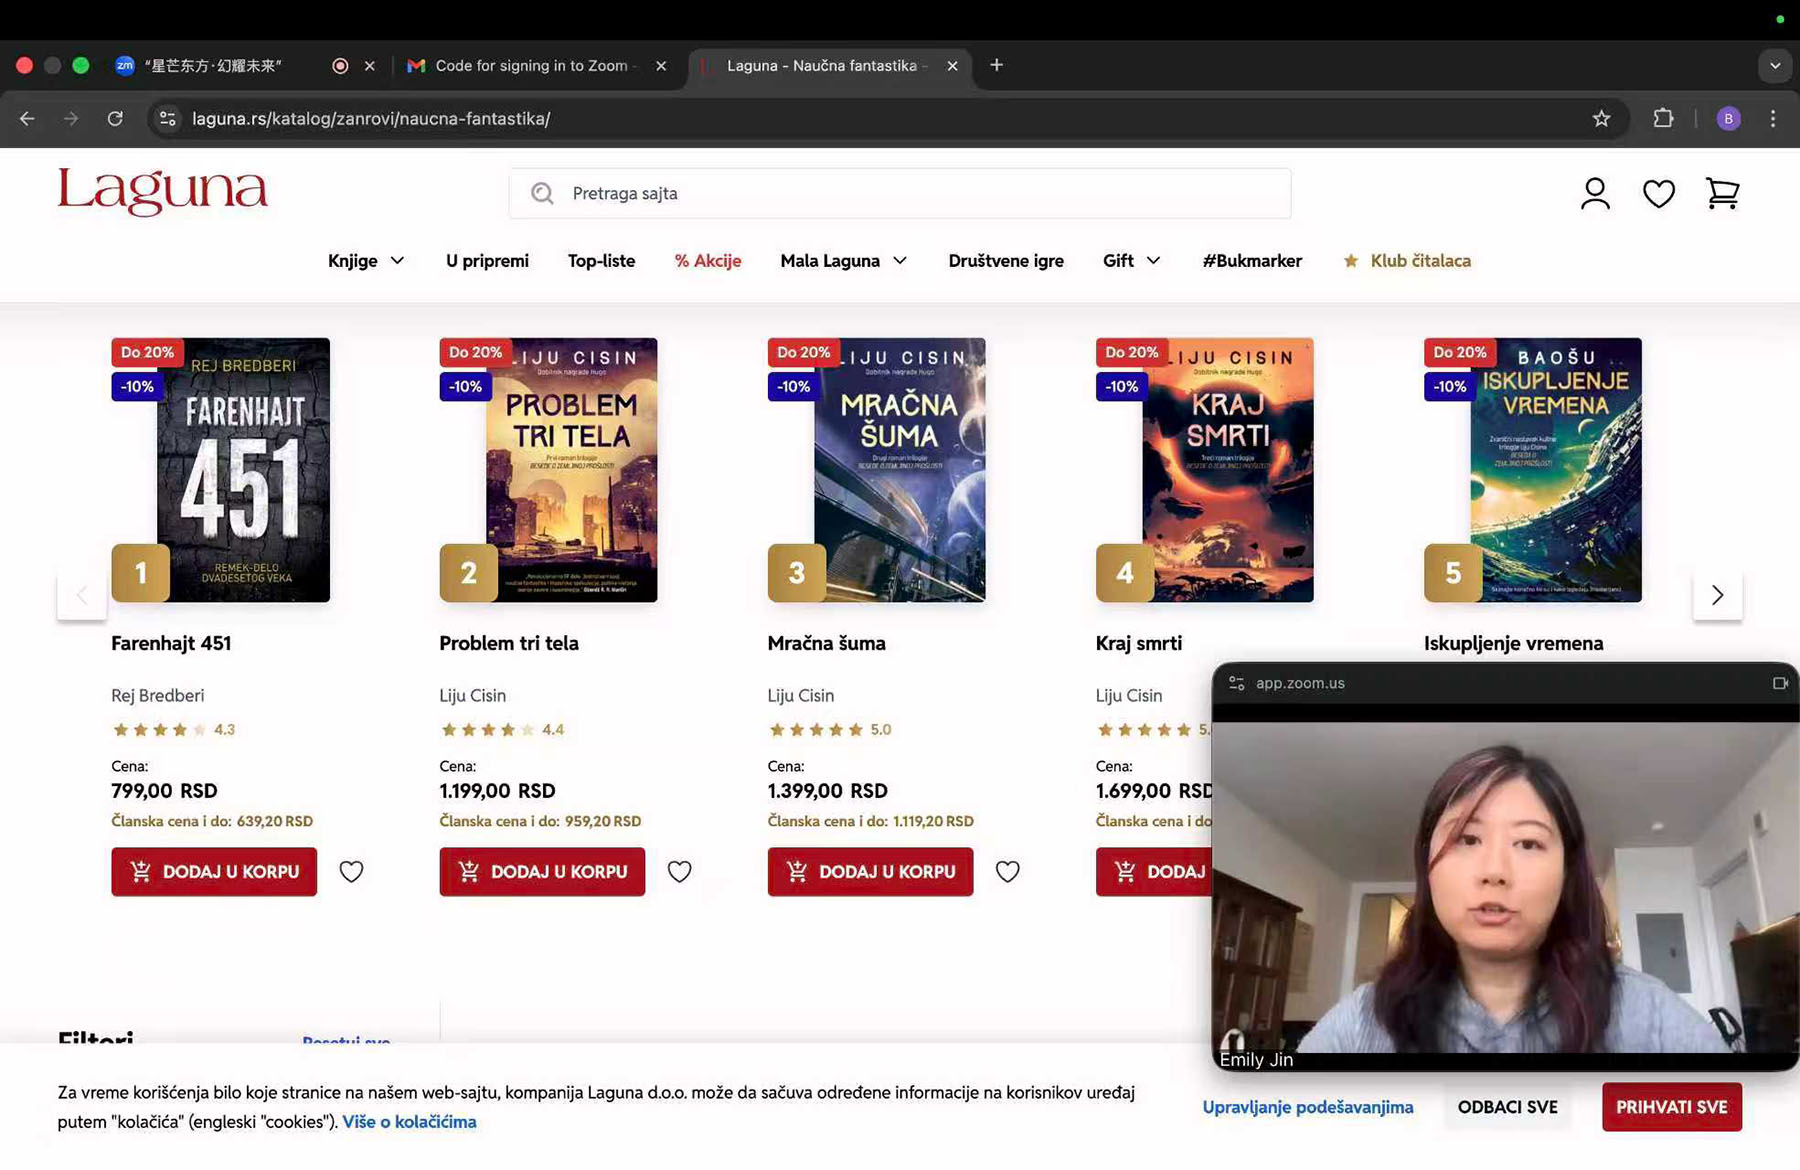Toggle wishlist heart for Farenhajt 451

coord(351,871)
